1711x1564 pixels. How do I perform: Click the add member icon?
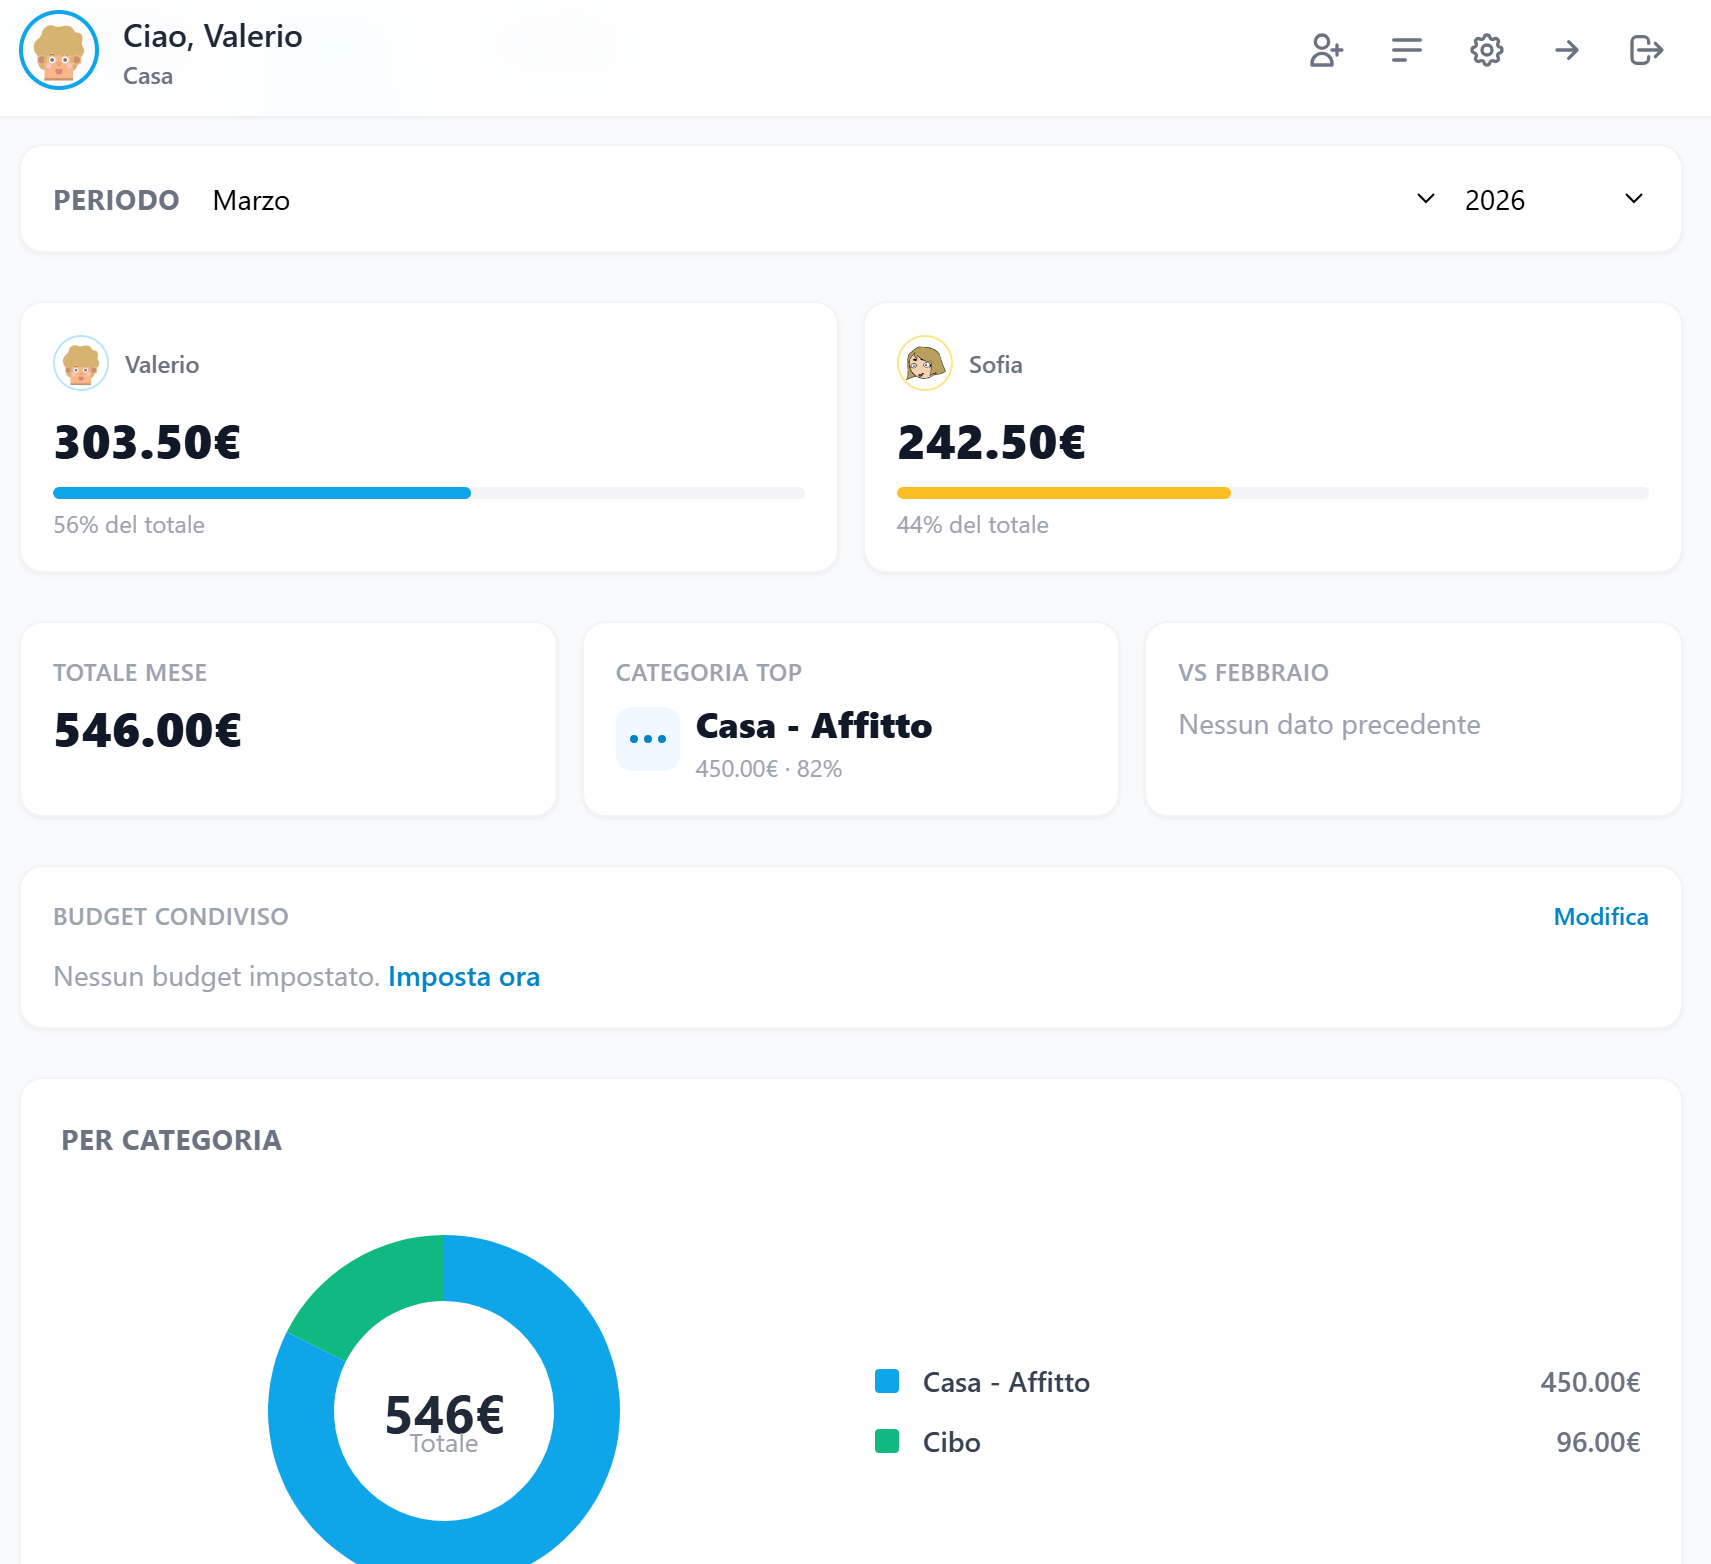(x=1326, y=50)
